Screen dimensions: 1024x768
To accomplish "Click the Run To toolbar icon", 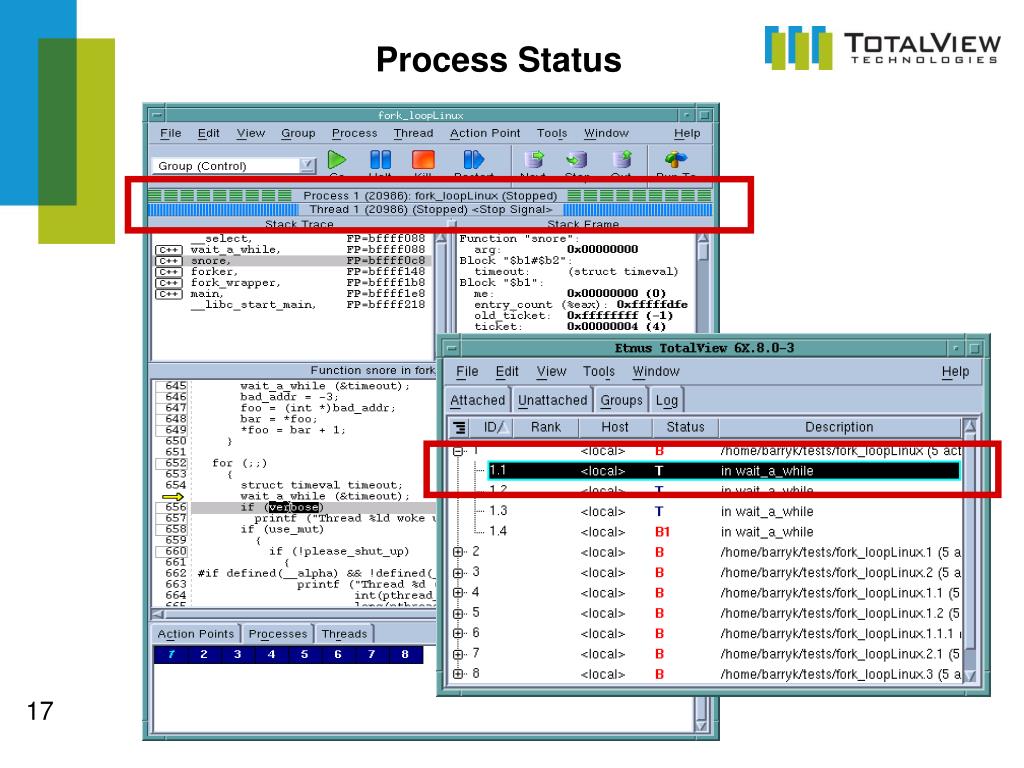I will pos(676,159).
